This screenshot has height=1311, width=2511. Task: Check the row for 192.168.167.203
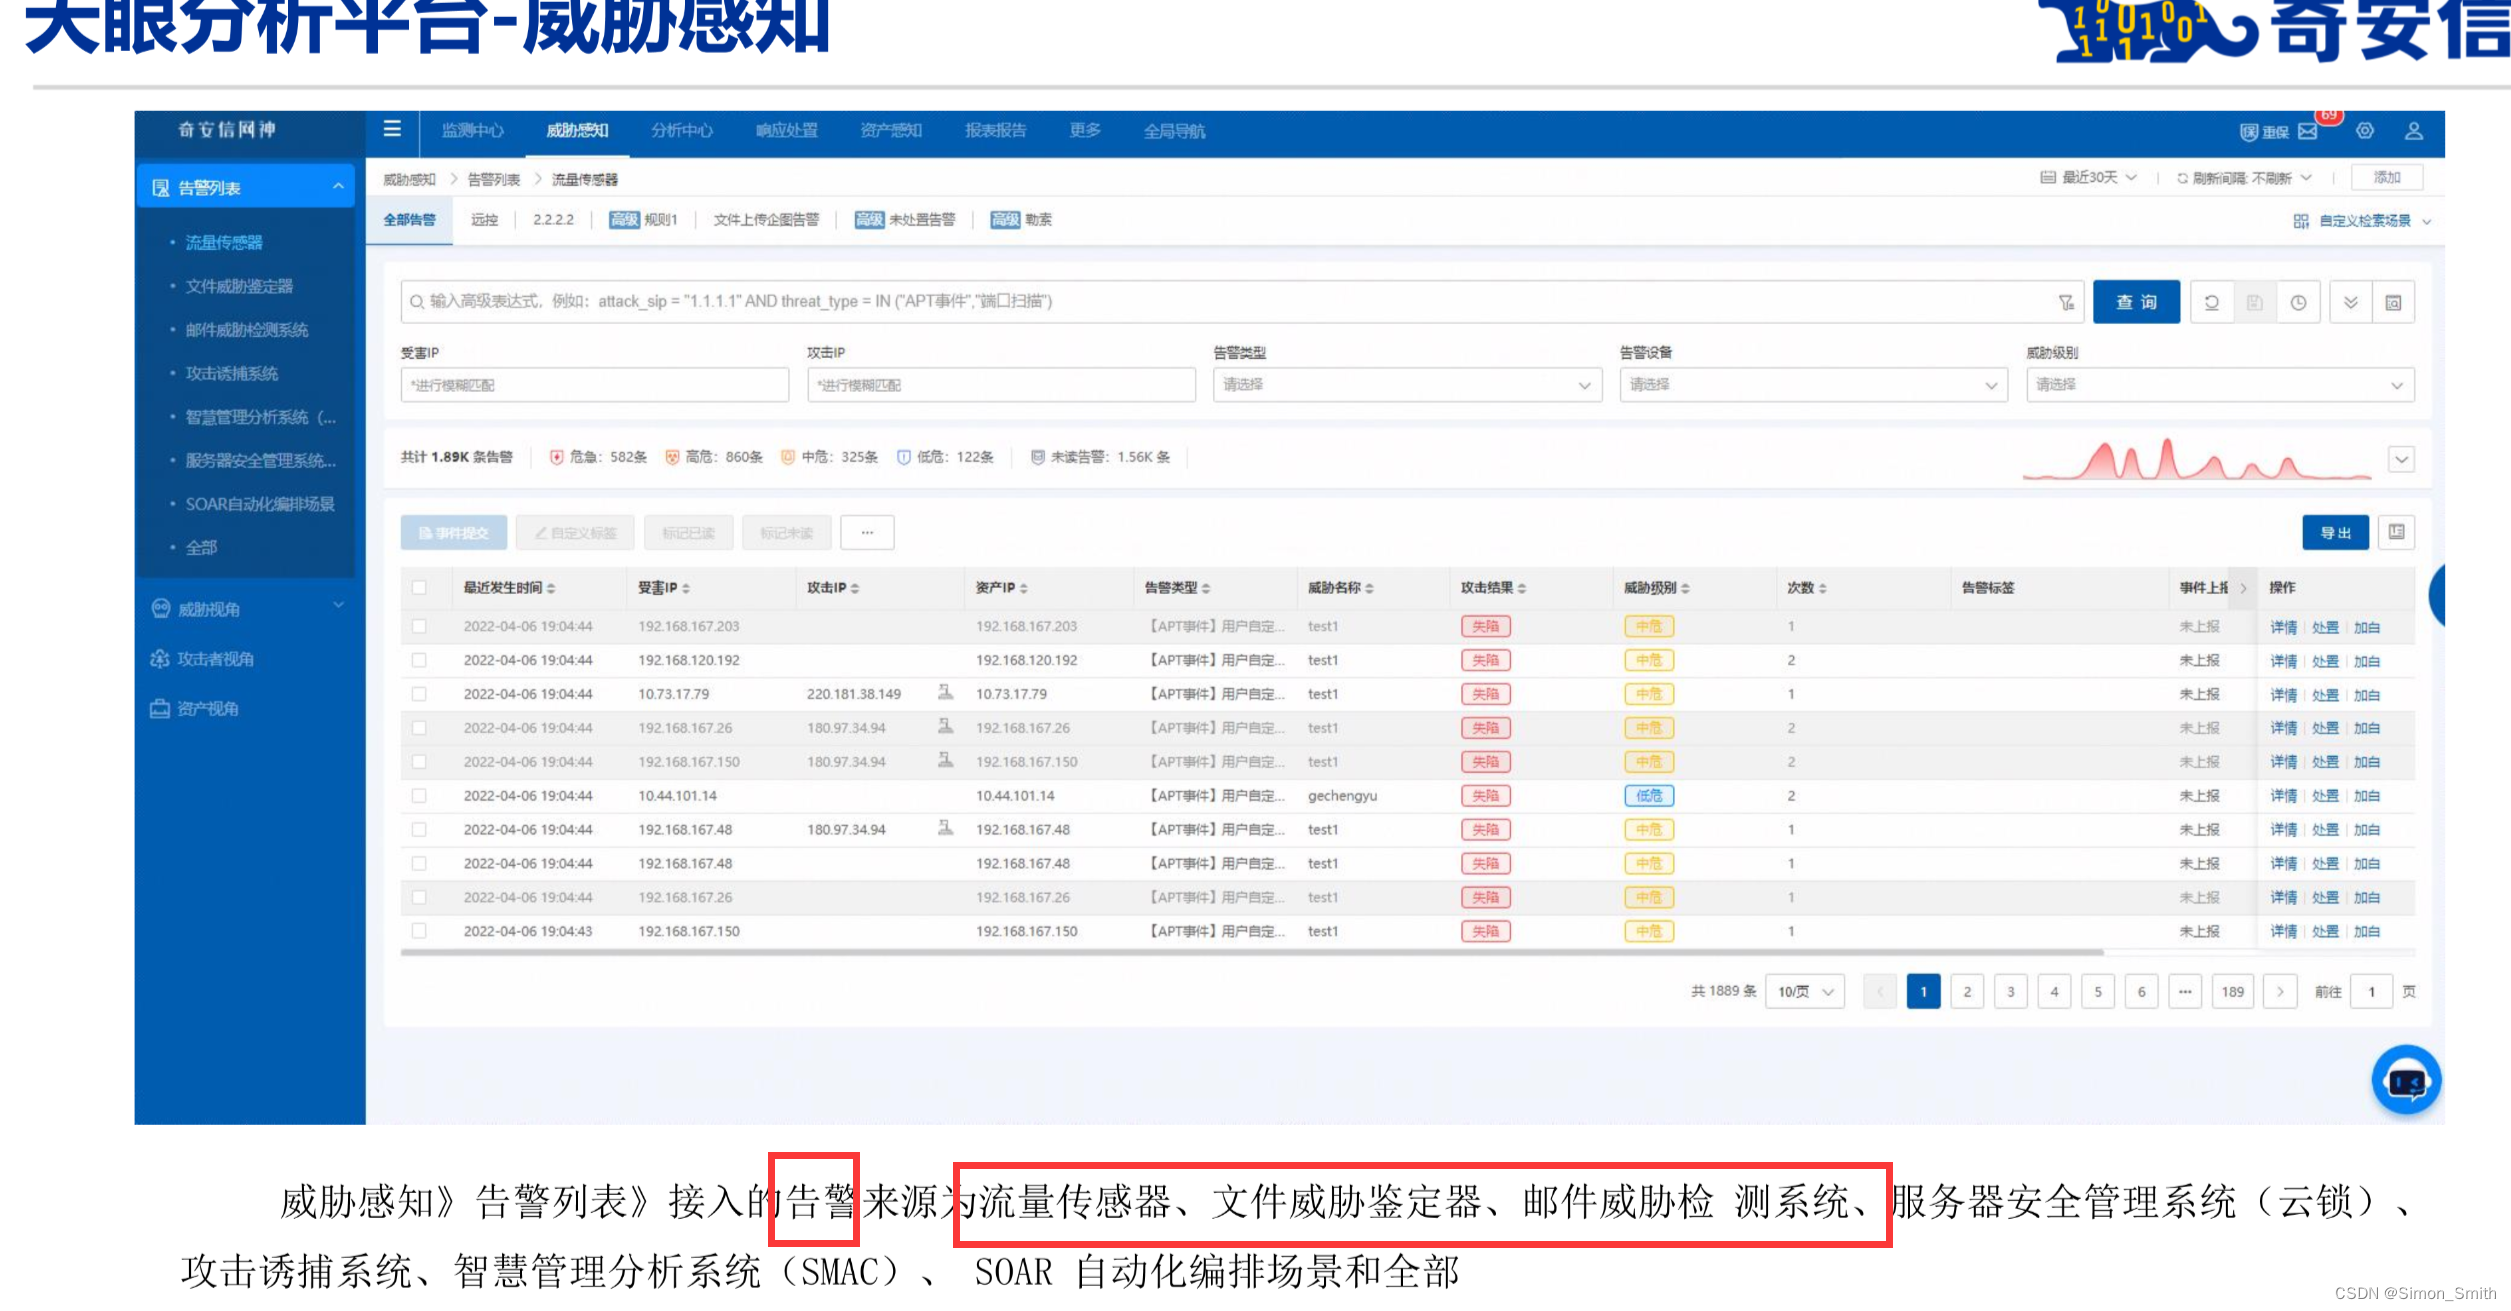click(419, 626)
